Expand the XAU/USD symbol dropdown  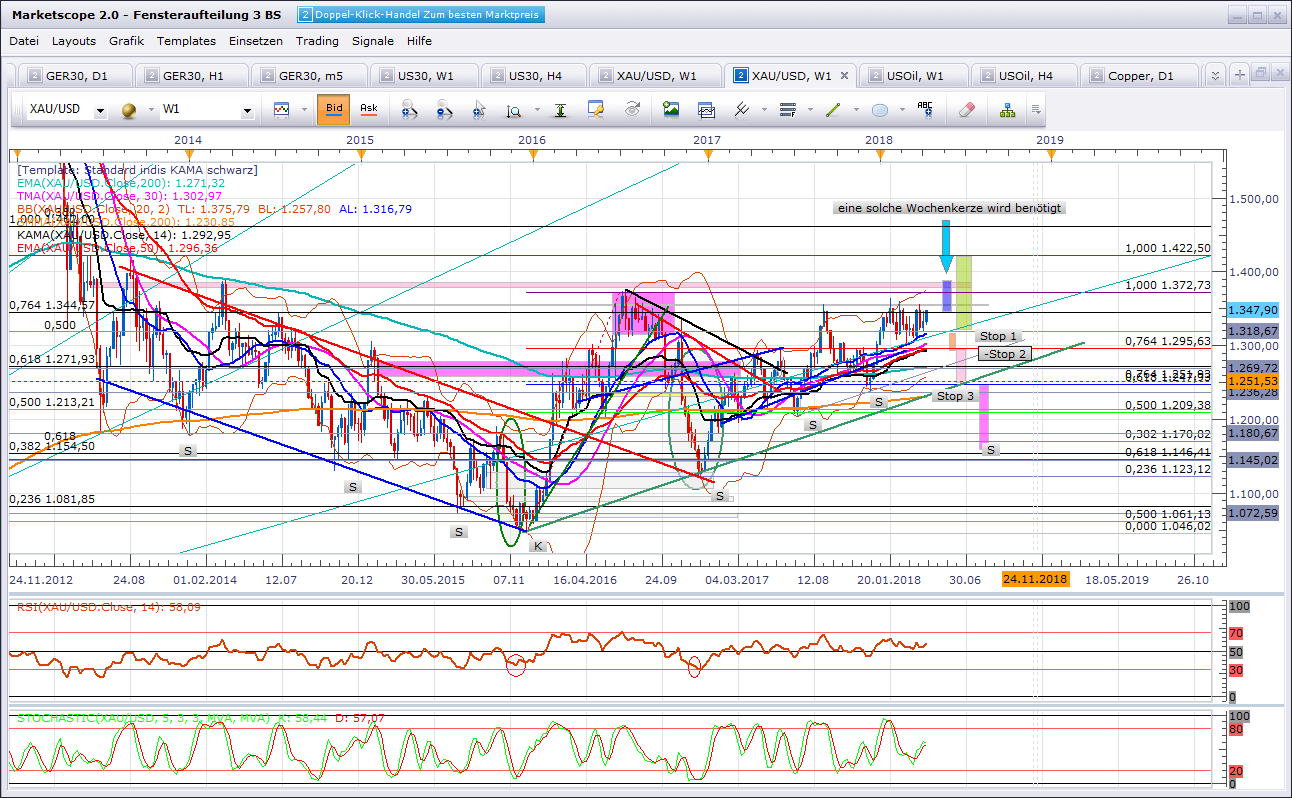click(101, 111)
